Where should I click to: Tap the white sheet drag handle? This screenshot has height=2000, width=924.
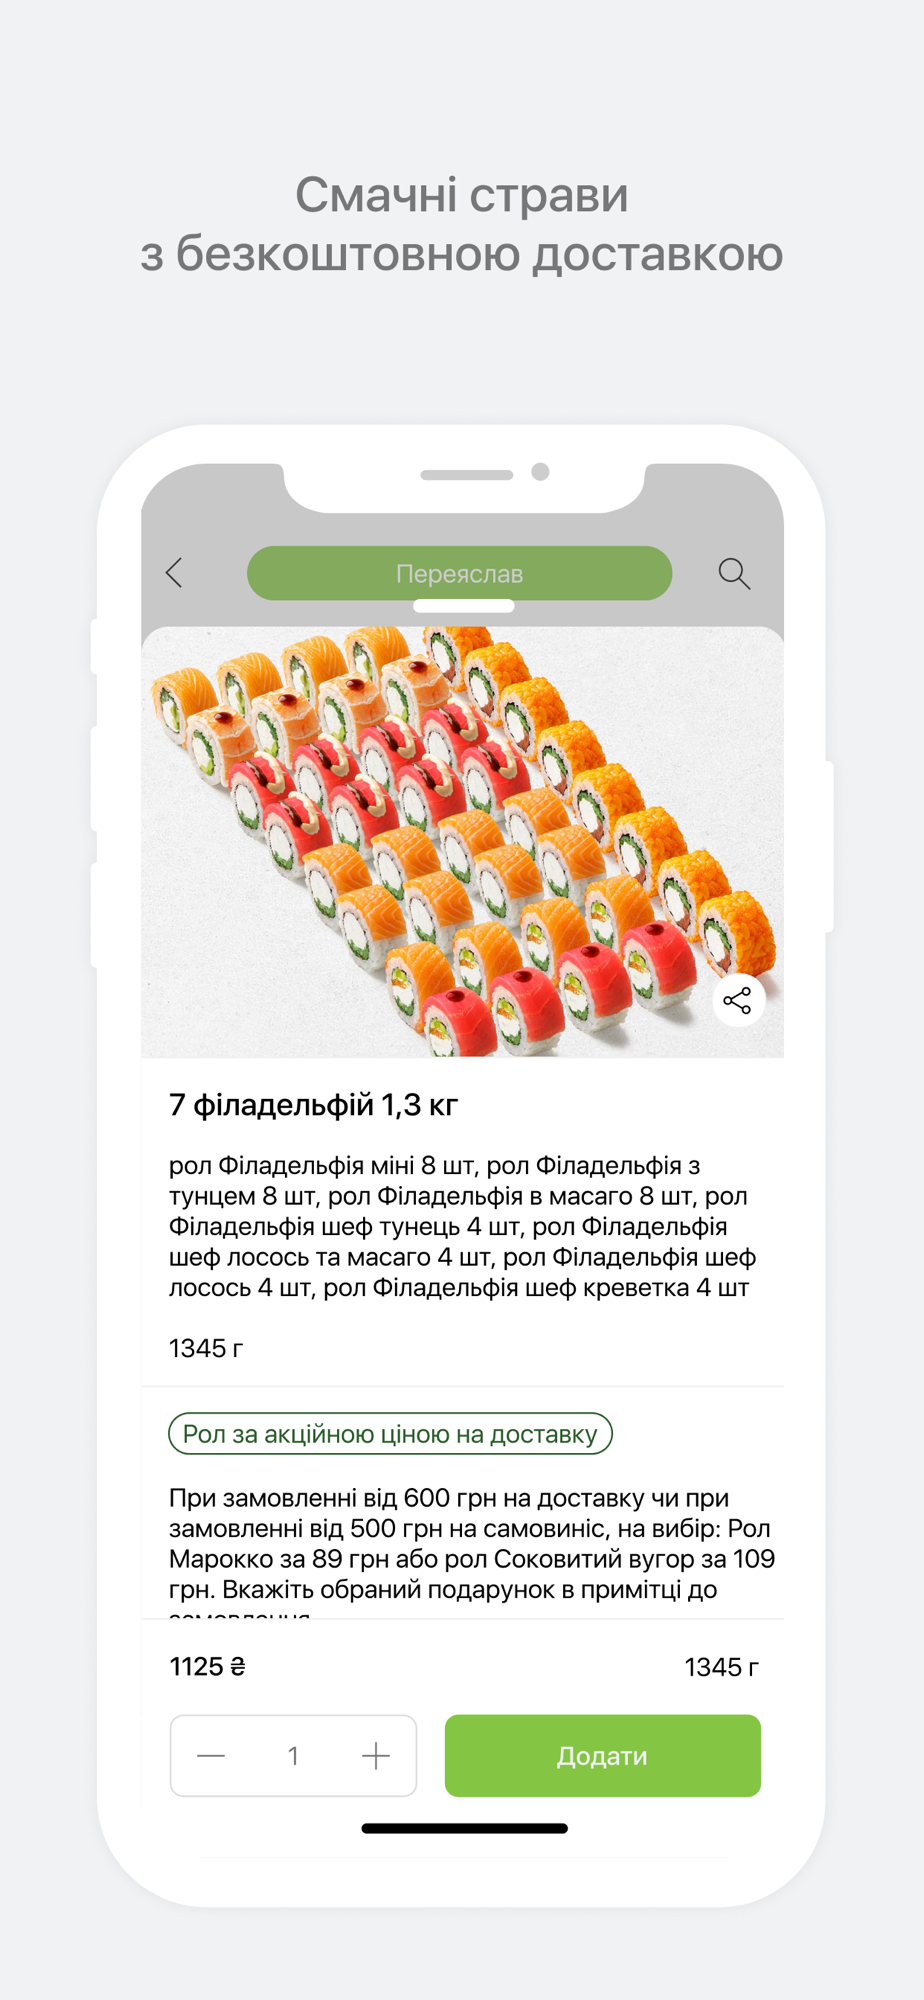463,606
